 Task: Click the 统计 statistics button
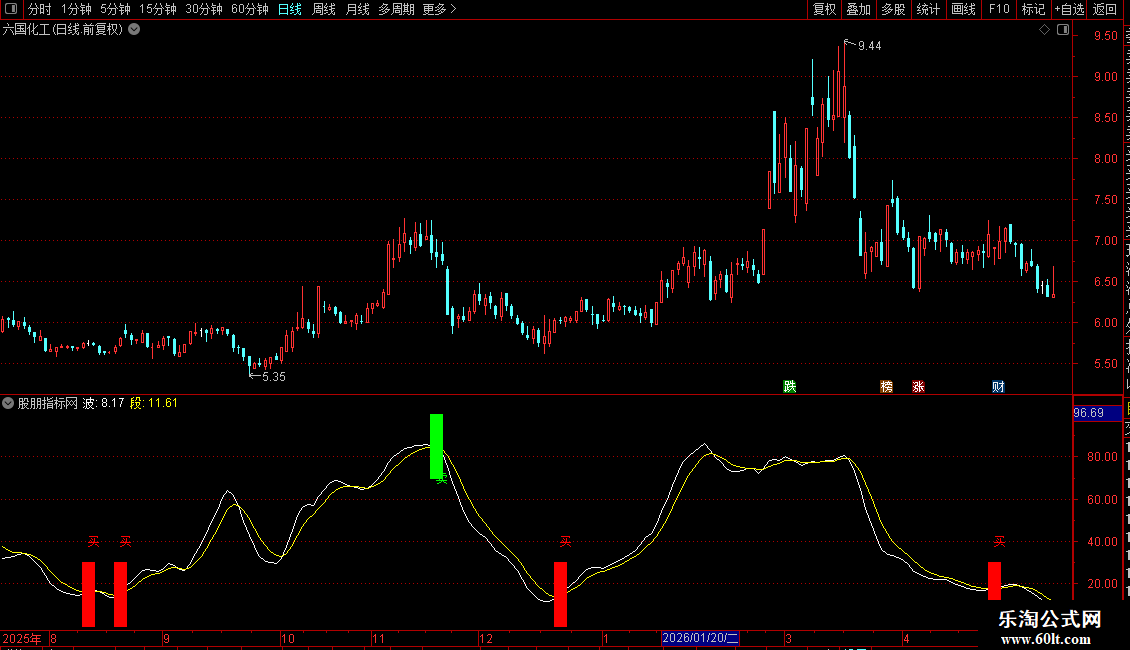928,9
